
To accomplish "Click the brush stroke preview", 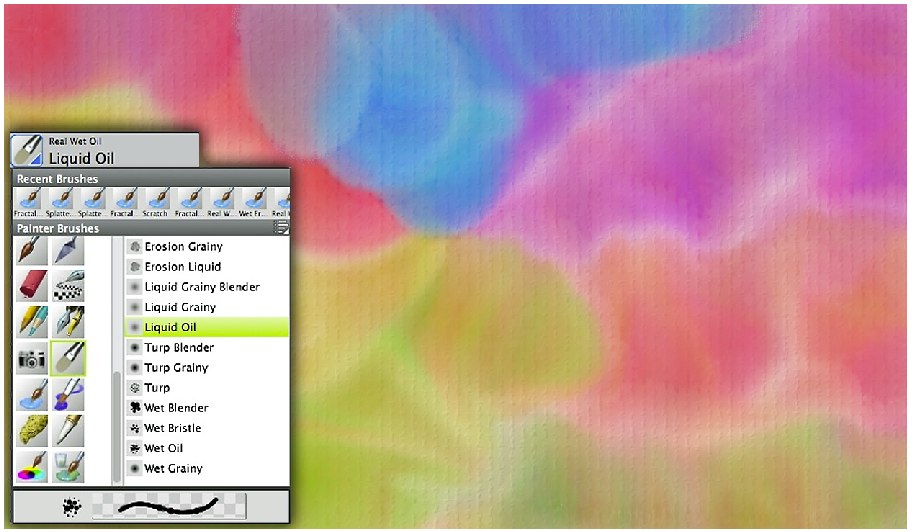I will click(x=169, y=506).
